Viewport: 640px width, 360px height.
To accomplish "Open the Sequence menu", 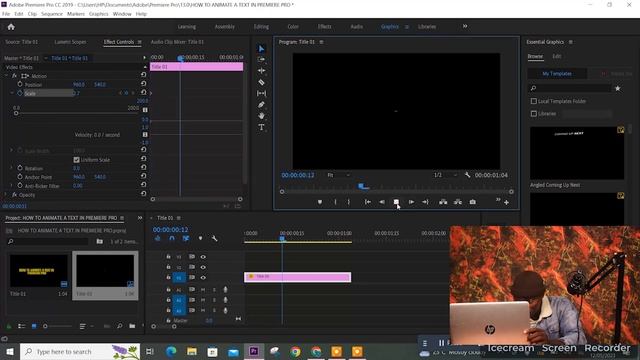I will click(52, 14).
